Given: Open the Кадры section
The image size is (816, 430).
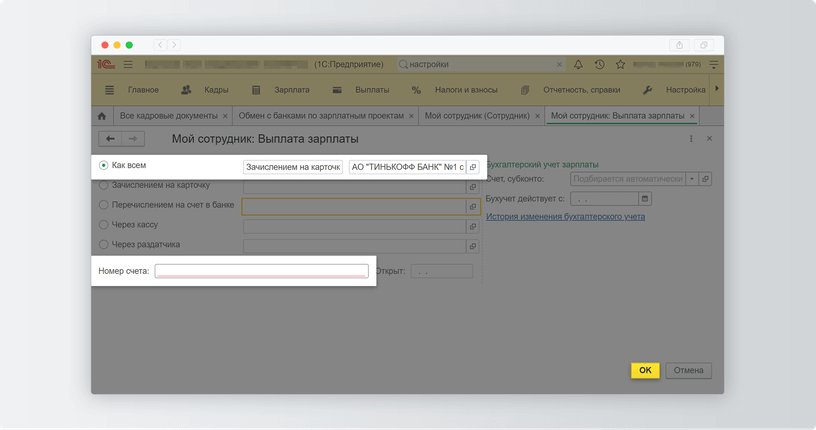Looking at the screenshot, I should coord(216,90).
